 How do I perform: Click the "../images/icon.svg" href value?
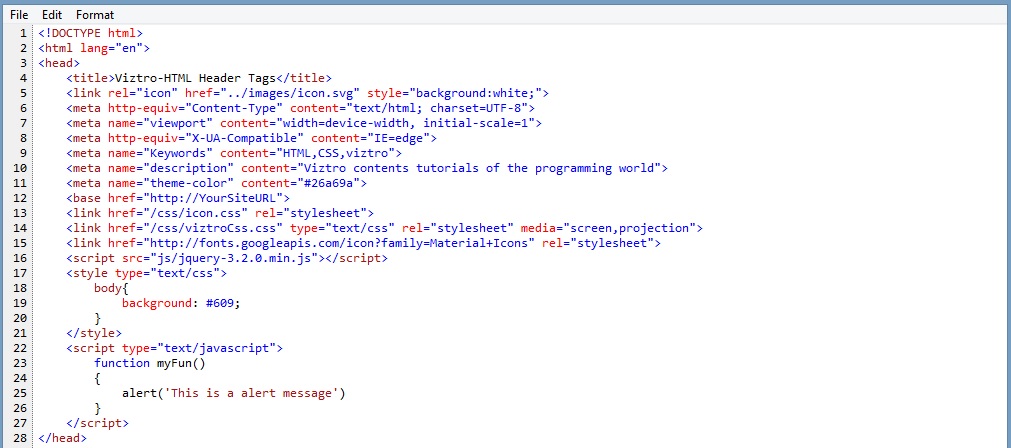(291, 93)
